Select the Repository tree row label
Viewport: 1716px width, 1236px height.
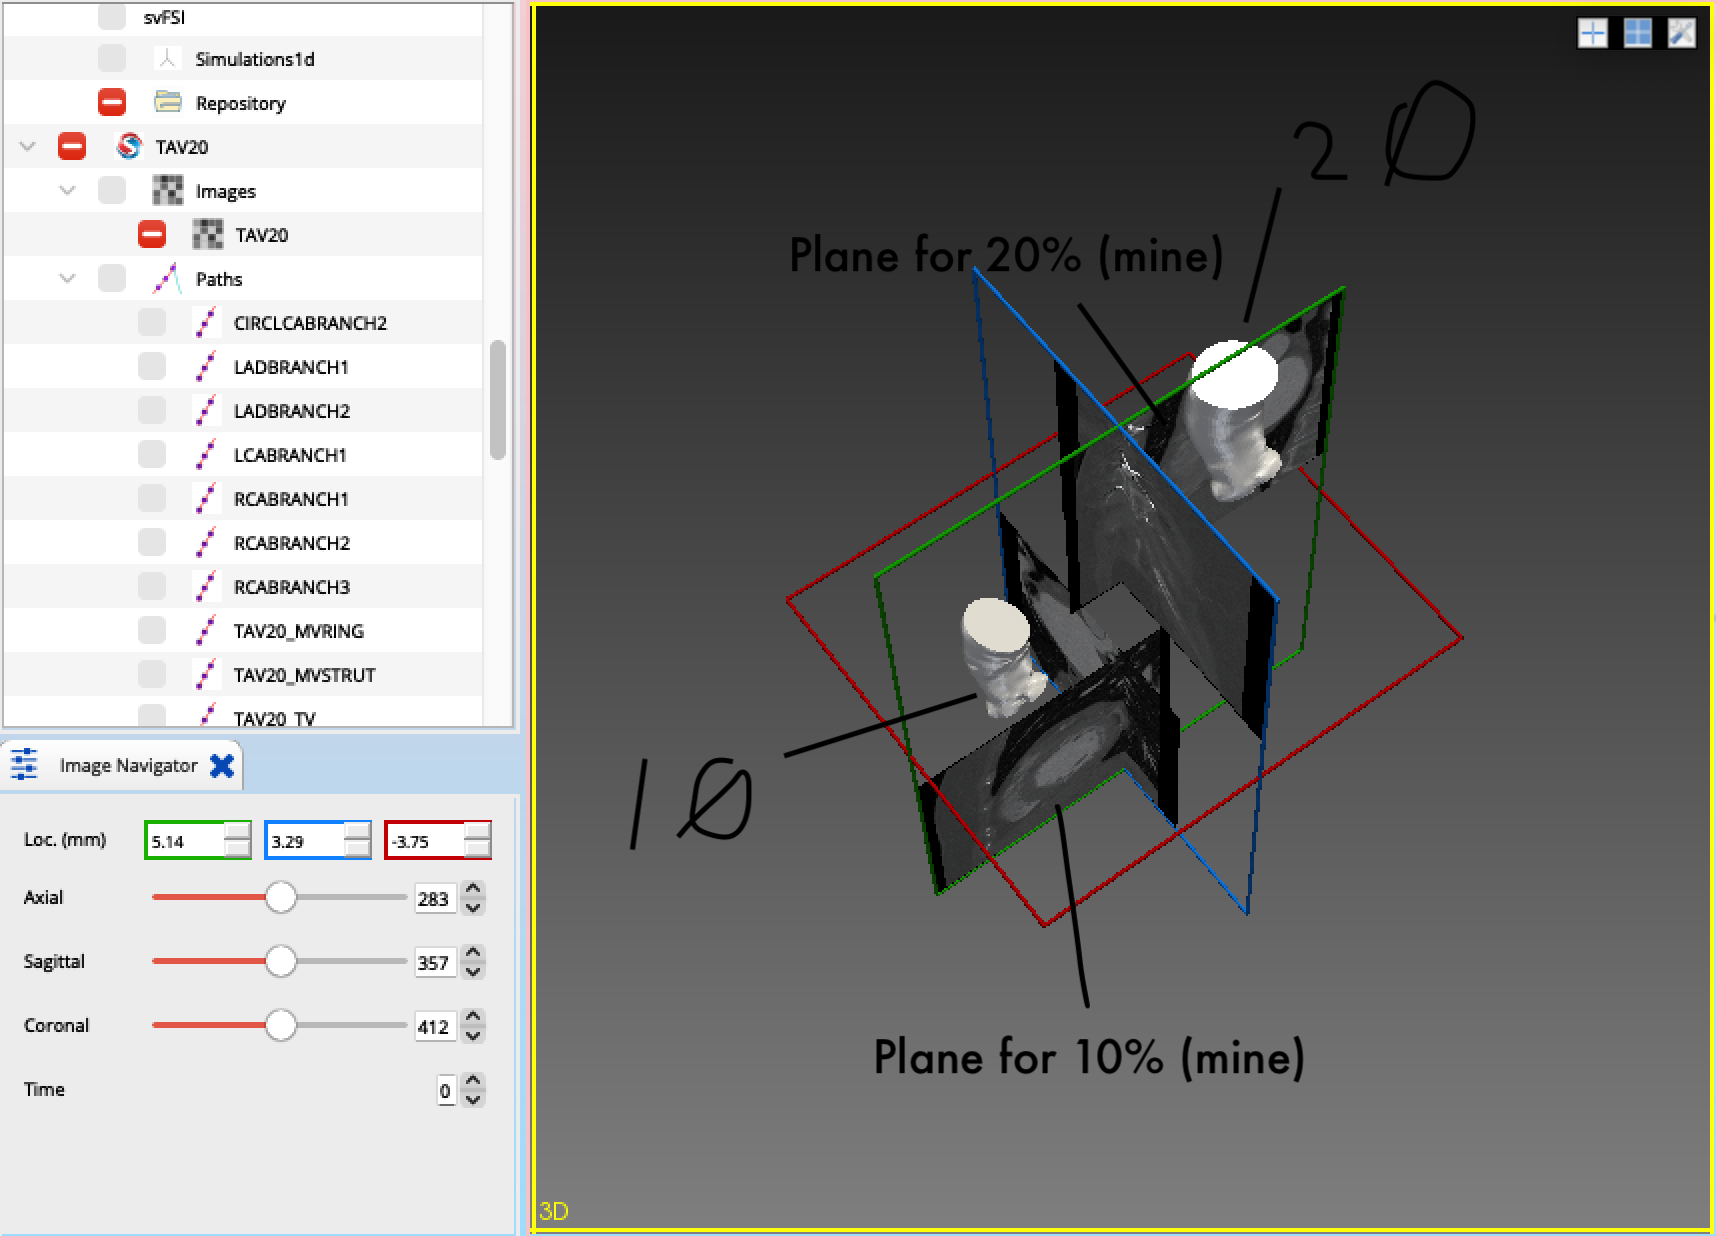pos(240,103)
